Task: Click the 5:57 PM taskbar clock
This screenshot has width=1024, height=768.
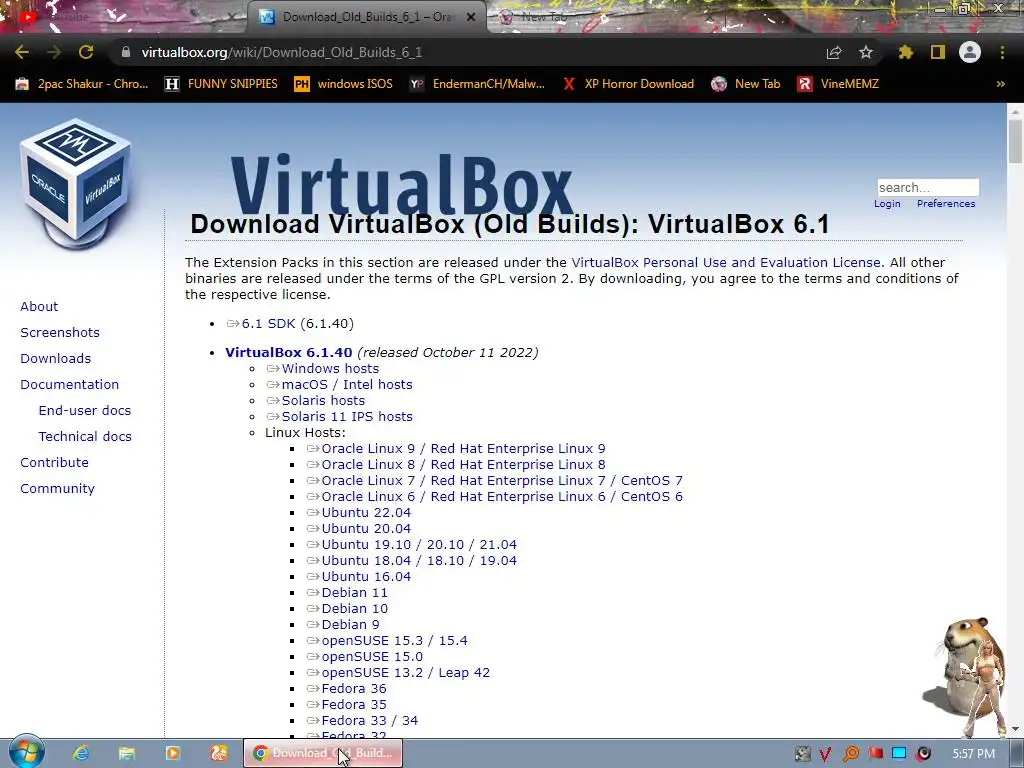Action: [973, 754]
